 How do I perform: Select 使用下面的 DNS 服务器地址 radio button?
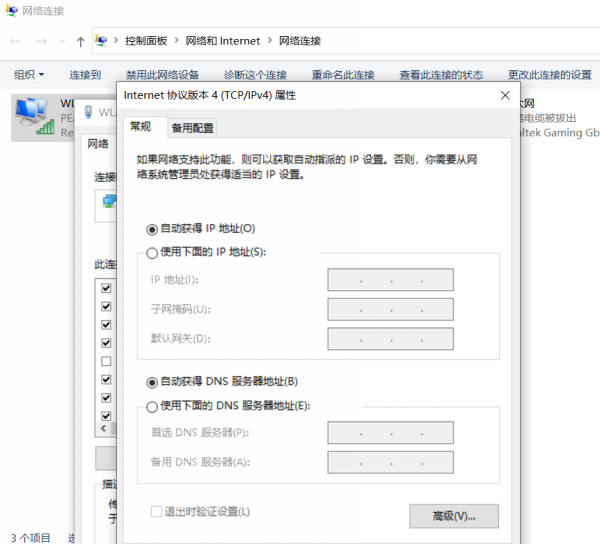pyautogui.click(x=152, y=407)
